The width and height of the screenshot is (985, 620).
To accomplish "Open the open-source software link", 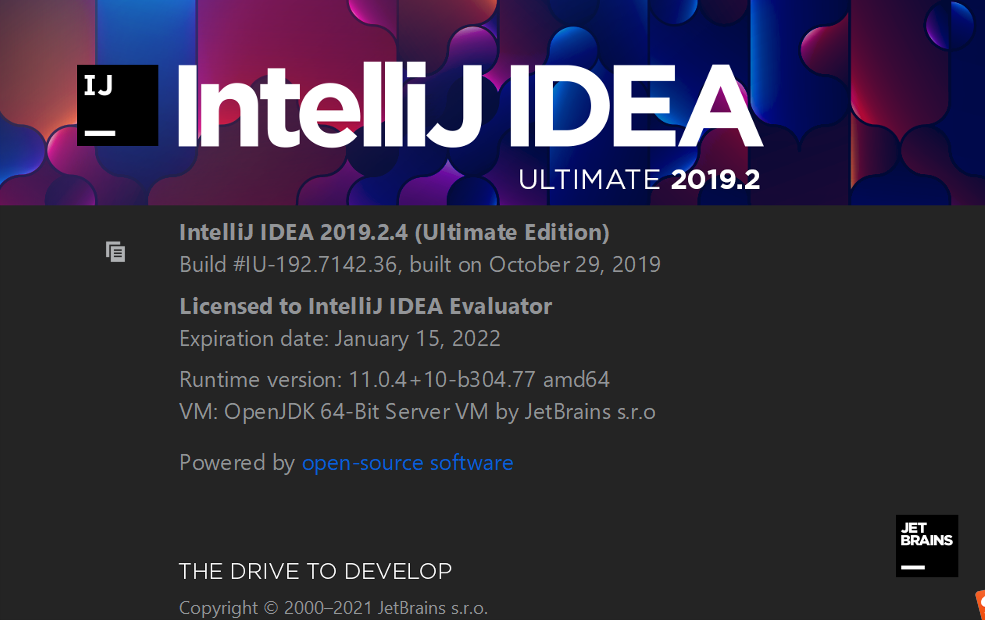I will click(407, 463).
